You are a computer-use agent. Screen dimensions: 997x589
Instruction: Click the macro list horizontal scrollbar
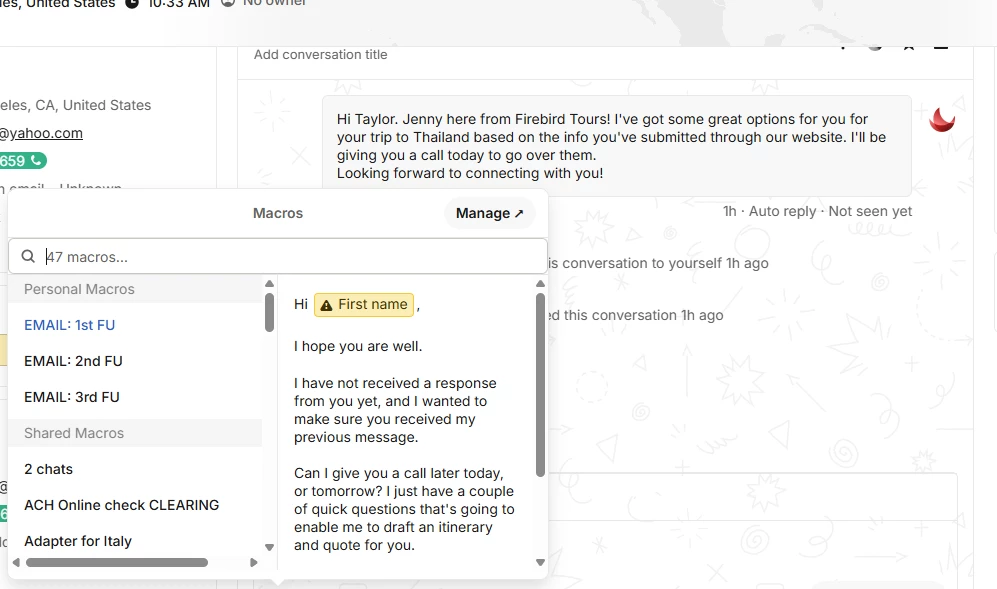[x=116, y=563]
